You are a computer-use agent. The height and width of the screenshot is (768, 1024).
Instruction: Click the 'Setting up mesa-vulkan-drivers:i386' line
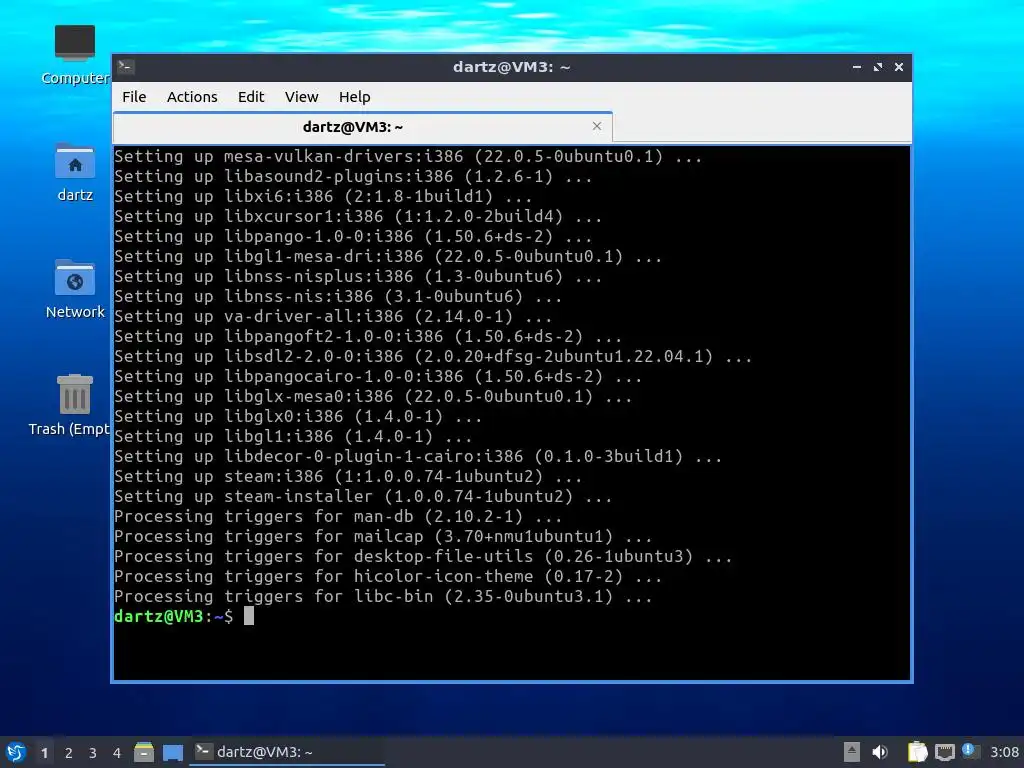pyautogui.click(x=408, y=156)
